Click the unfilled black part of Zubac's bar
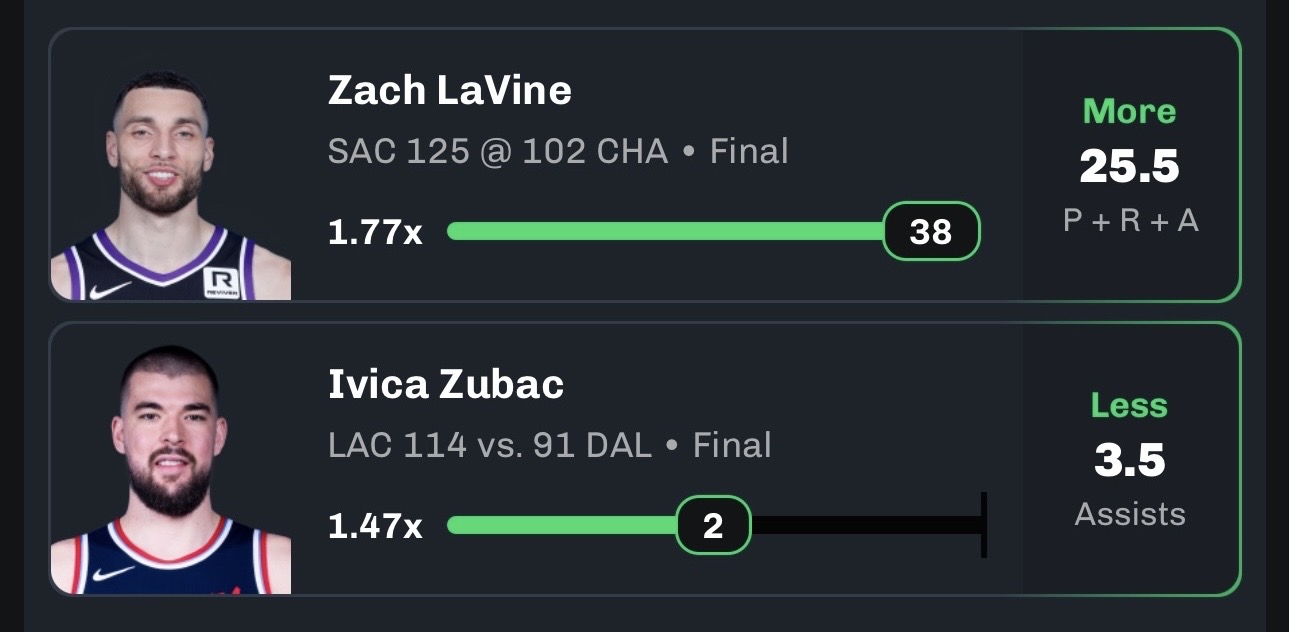The width and height of the screenshot is (1289, 632). (x=866, y=525)
